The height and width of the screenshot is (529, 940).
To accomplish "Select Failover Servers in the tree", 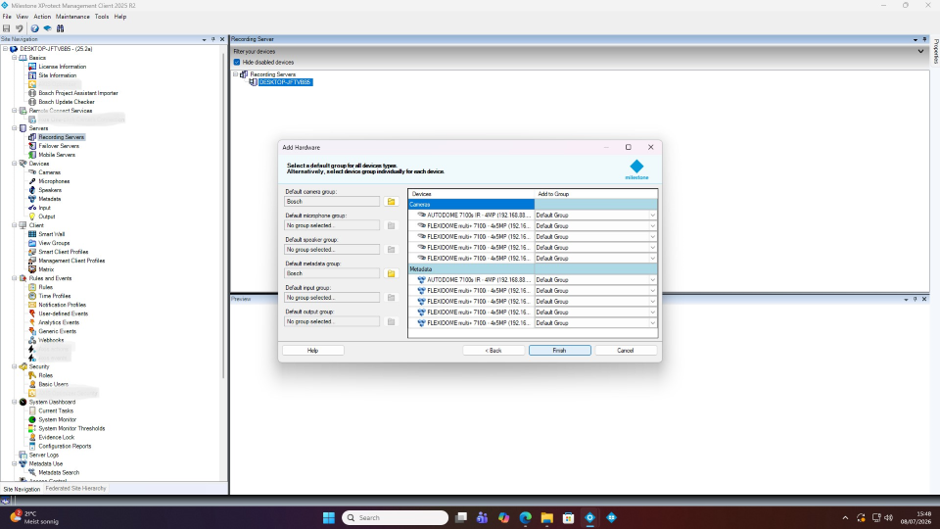I will point(59,146).
